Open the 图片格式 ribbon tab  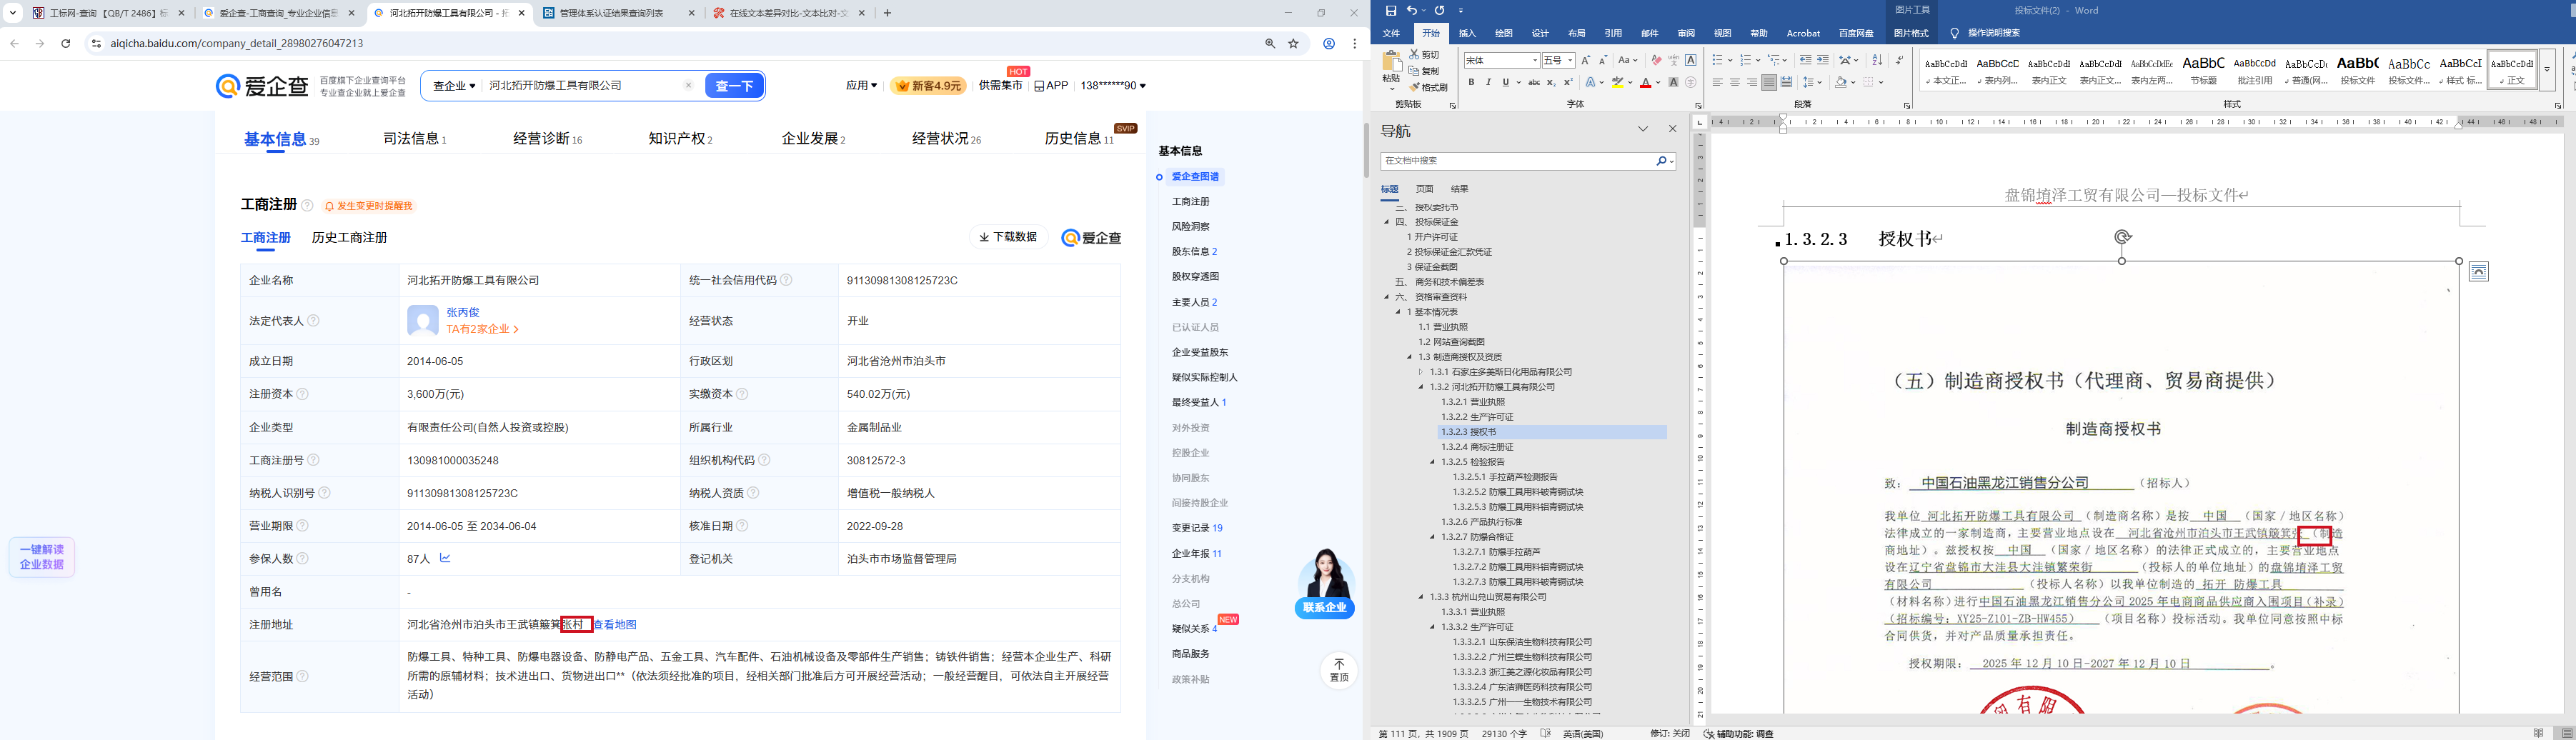(1910, 33)
